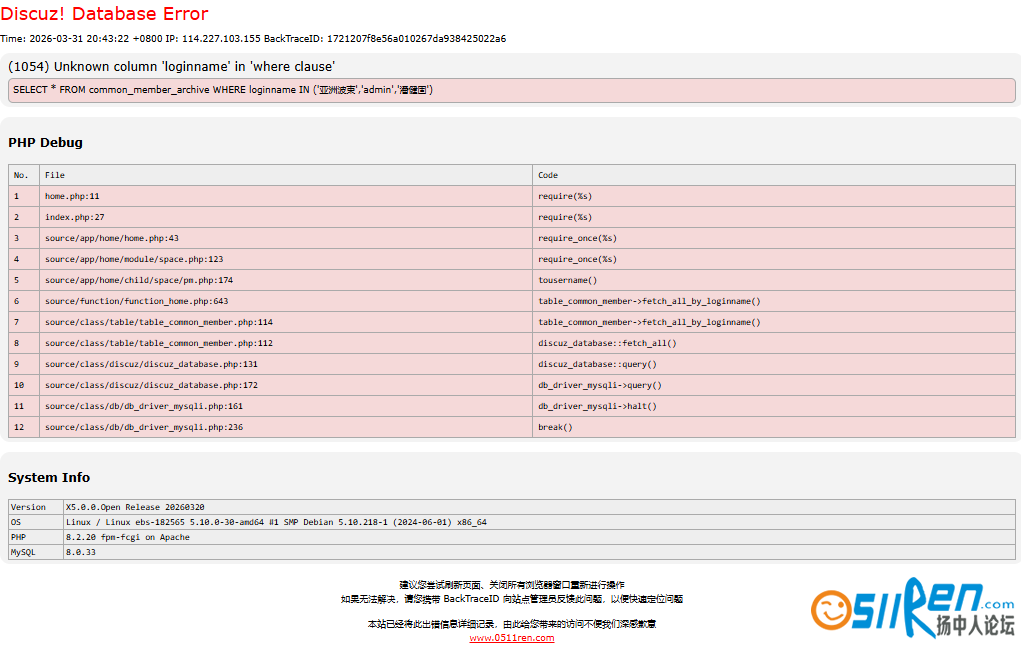Select the PHP 8.2.20 fpm-fcgi value

point(539,537)
